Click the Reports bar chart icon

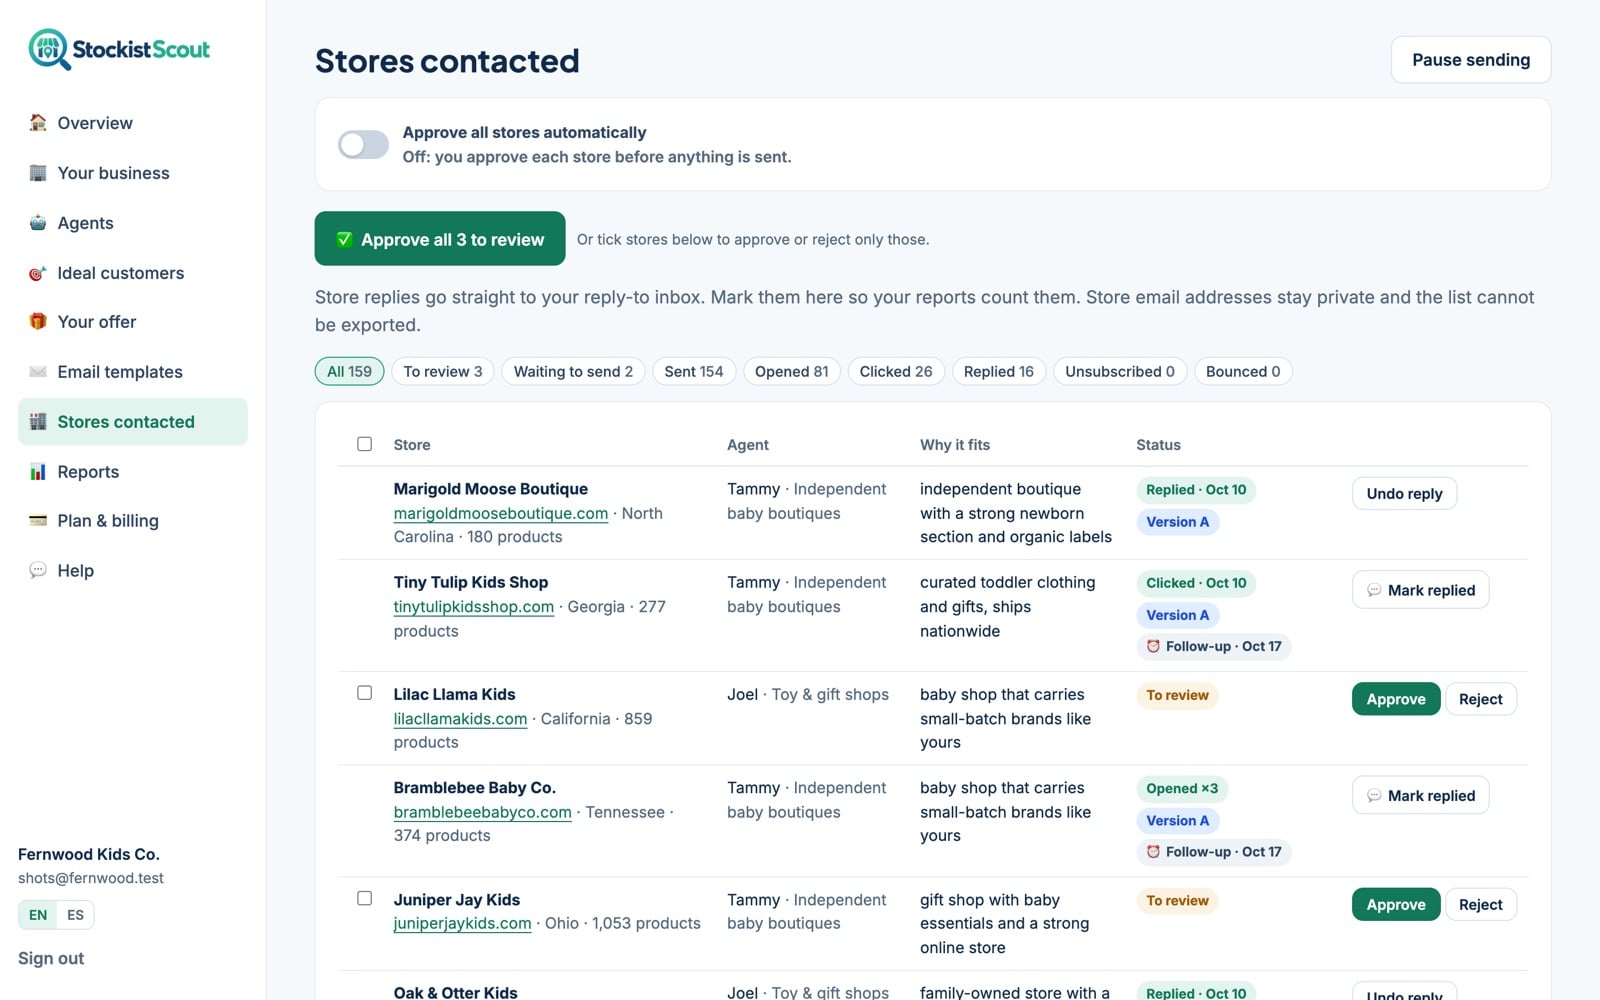tap(38, 472)
